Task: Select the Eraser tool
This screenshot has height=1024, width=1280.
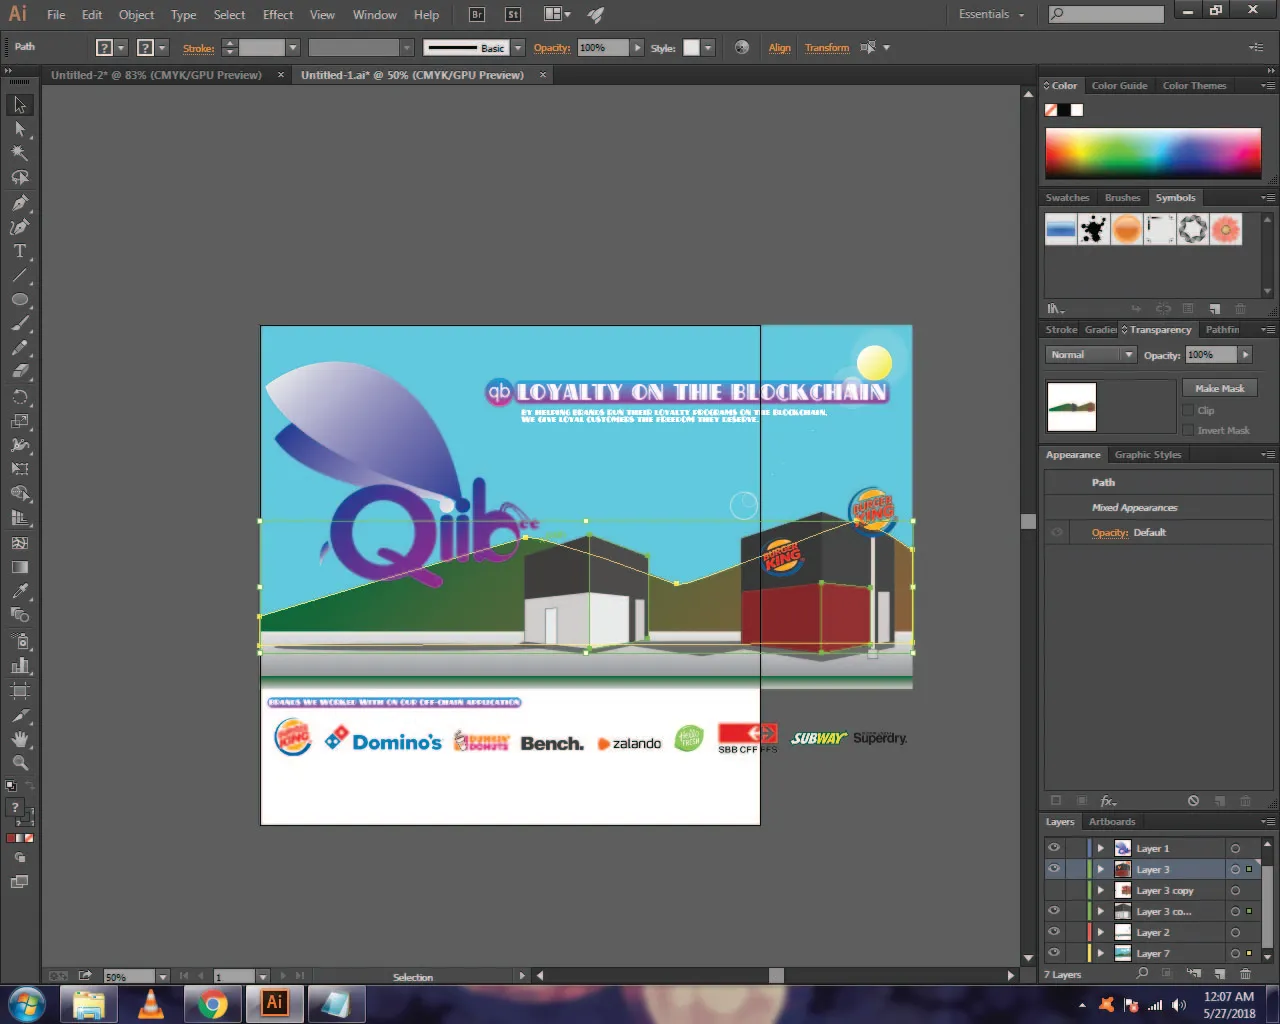Action: point(19,372)
